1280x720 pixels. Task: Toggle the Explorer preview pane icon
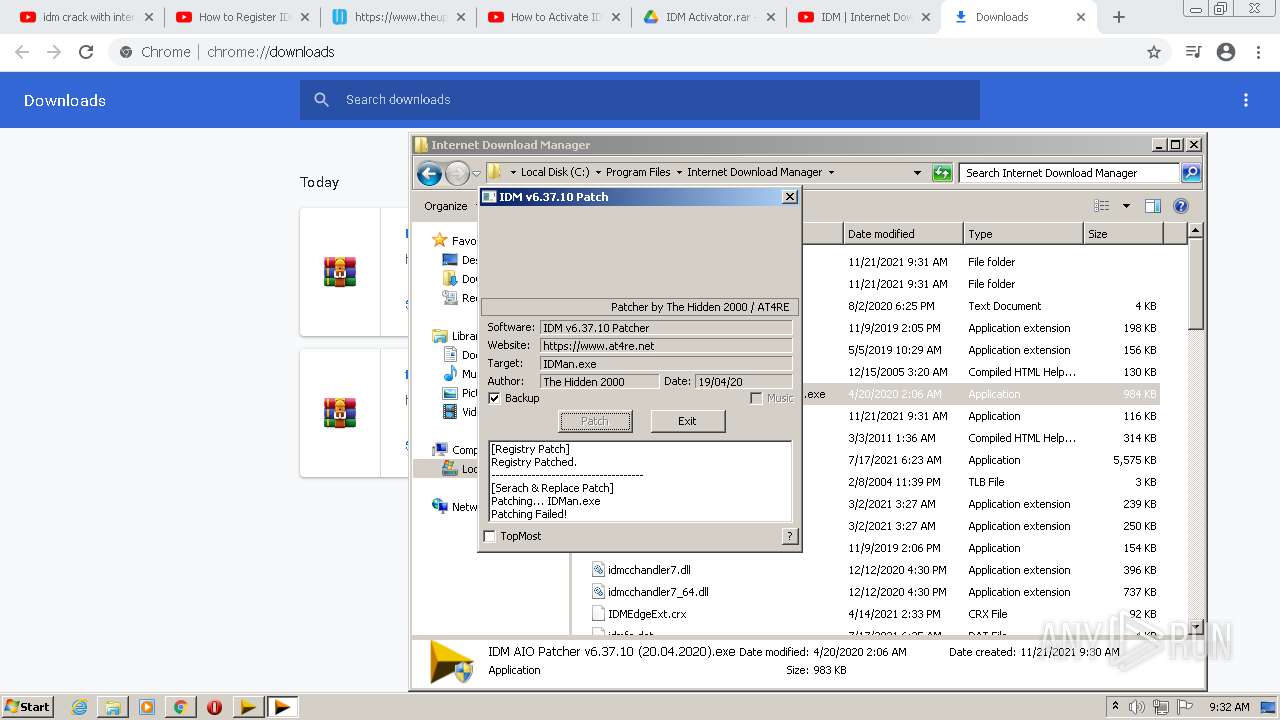[x=1153, y=206]
